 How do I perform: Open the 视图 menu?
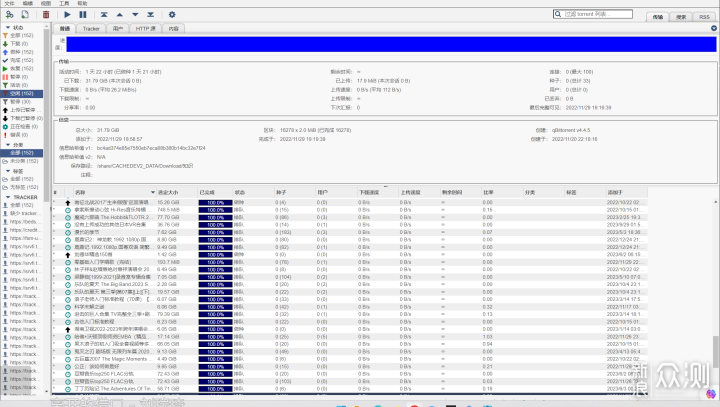[46, 3]
